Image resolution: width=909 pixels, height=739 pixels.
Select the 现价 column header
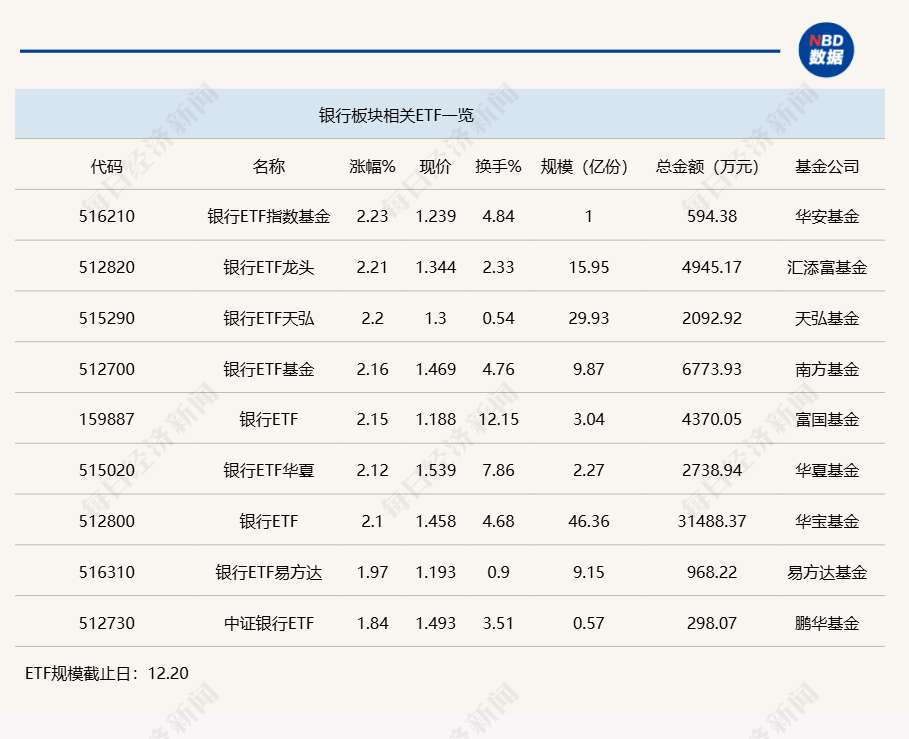coord(435,167)
